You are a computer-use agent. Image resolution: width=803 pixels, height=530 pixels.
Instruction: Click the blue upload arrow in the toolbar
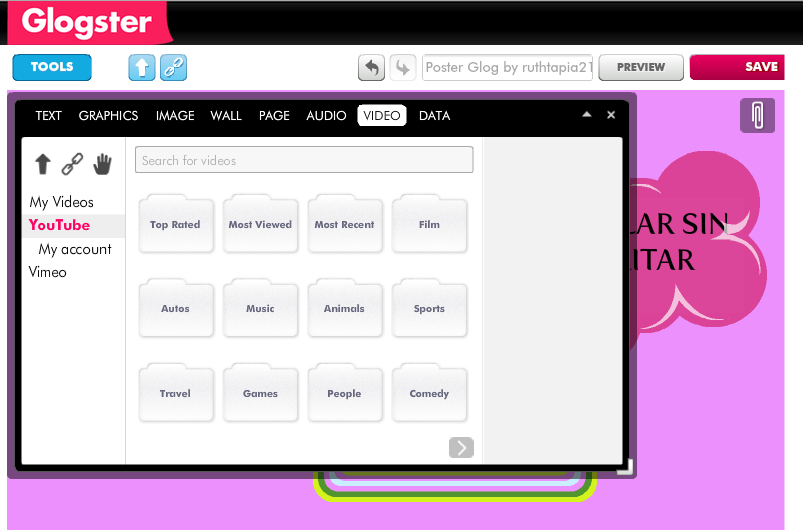coord(142,68)
